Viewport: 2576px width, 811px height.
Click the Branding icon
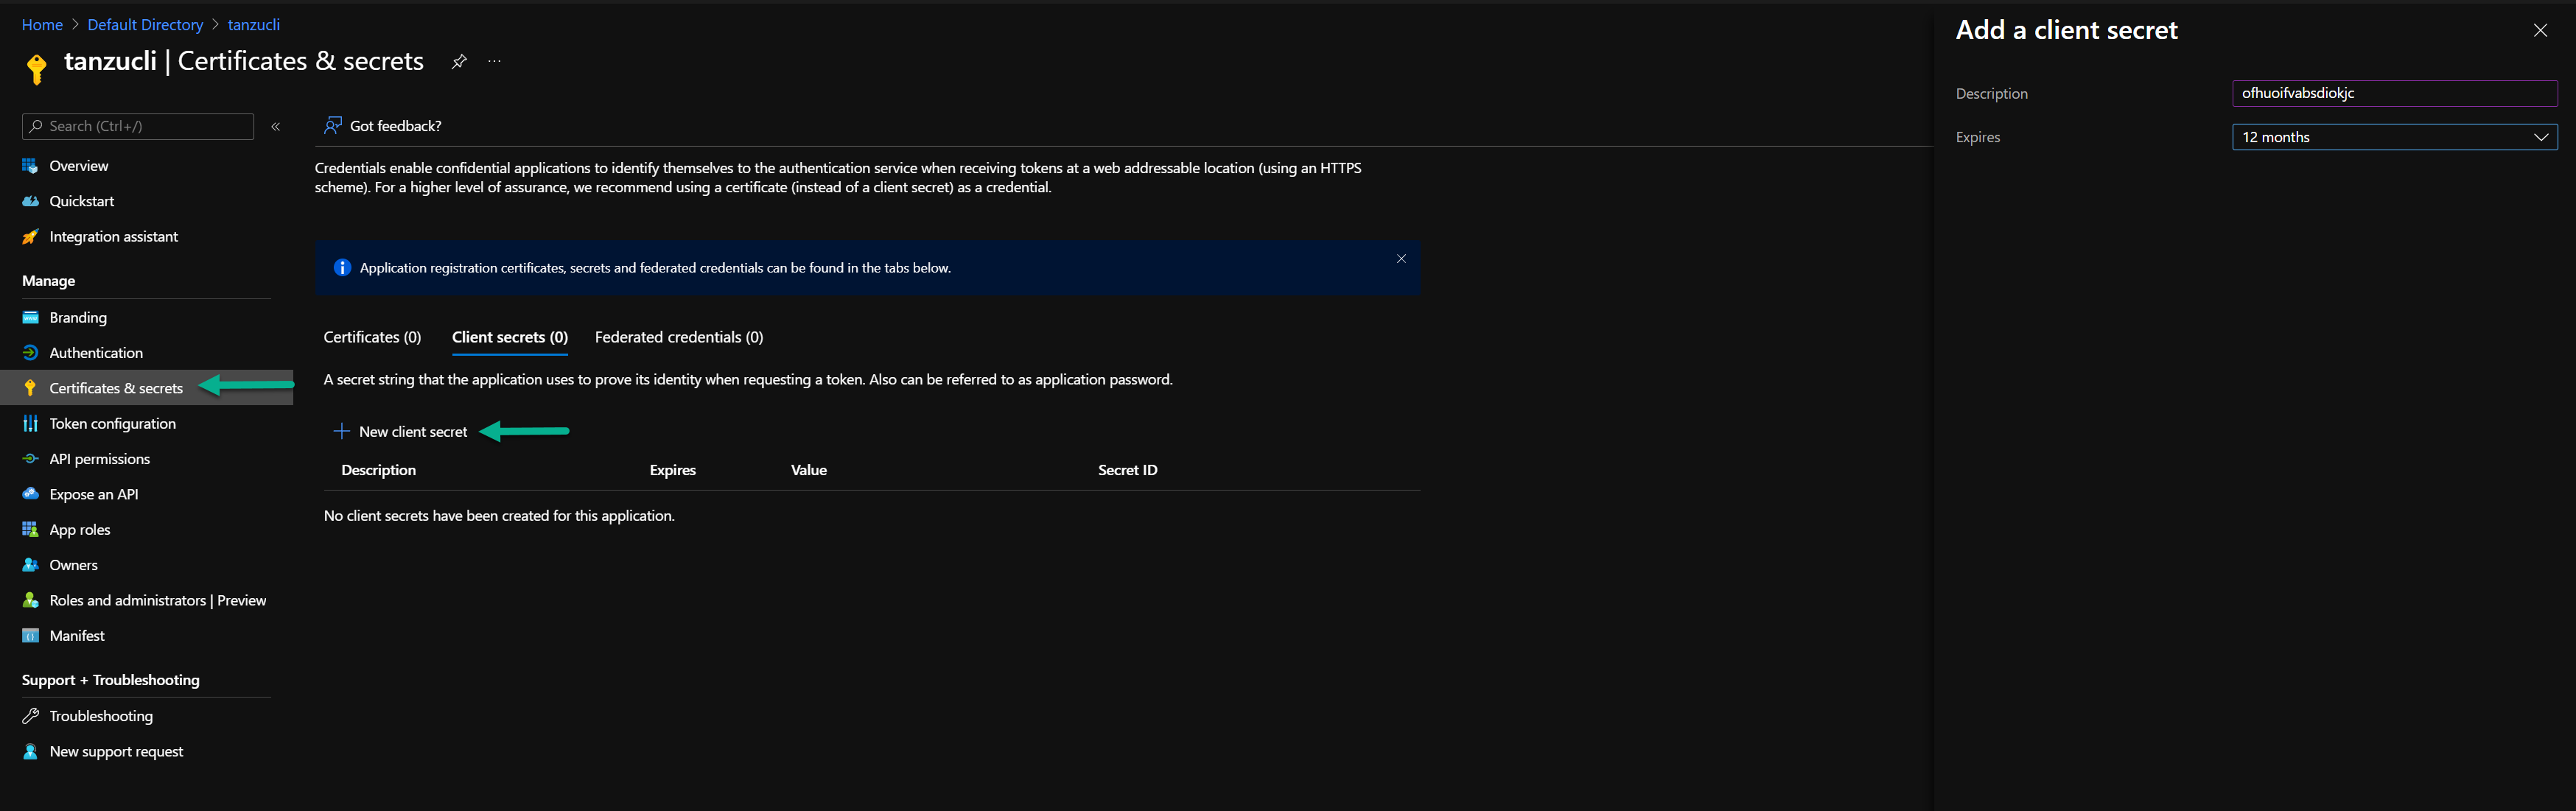[x=30, y=318]
